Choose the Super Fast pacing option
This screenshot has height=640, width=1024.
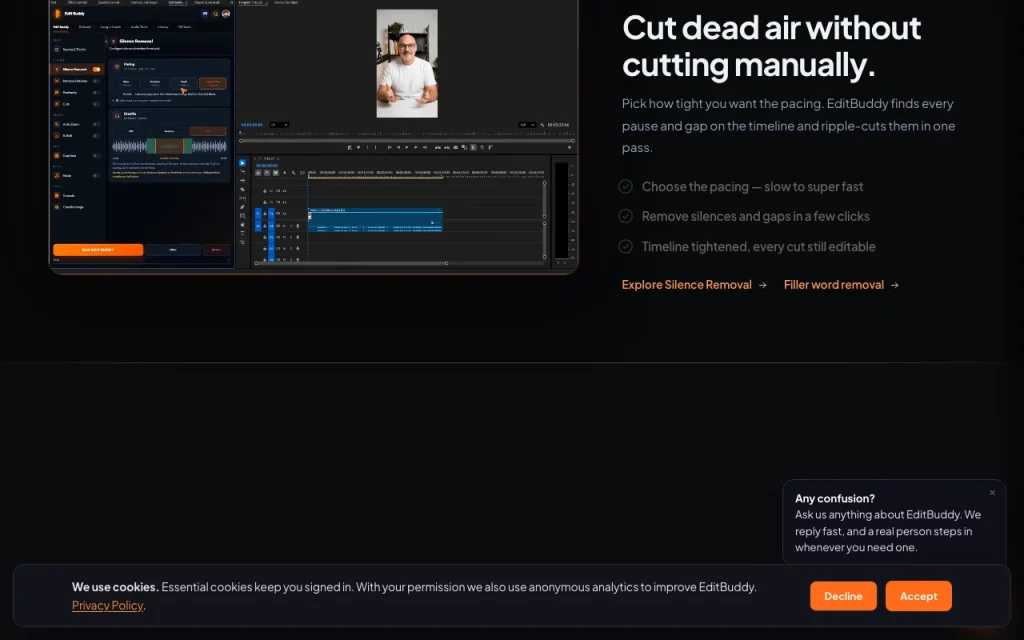213,84
